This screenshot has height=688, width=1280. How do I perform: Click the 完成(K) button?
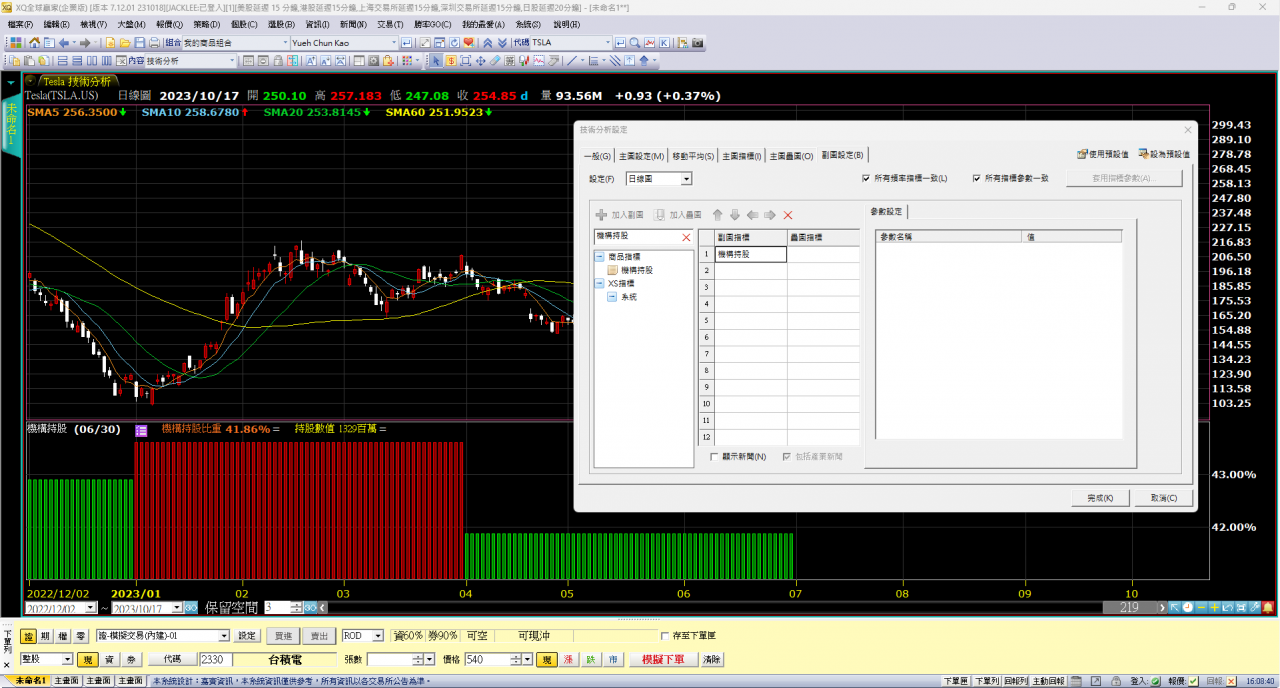click(x=1100, y=498)
